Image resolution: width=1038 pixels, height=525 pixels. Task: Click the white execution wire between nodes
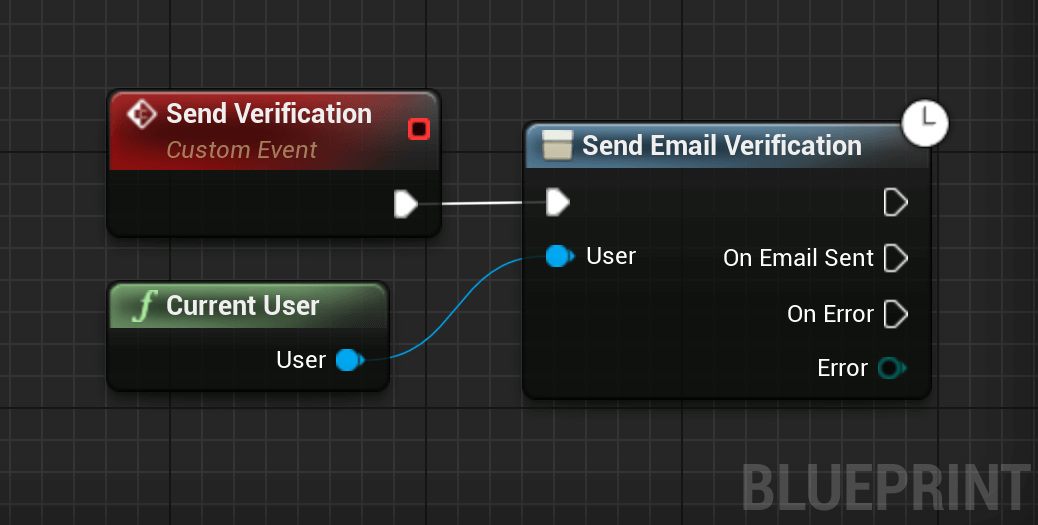pyautogui.click(x=482, y=203)
